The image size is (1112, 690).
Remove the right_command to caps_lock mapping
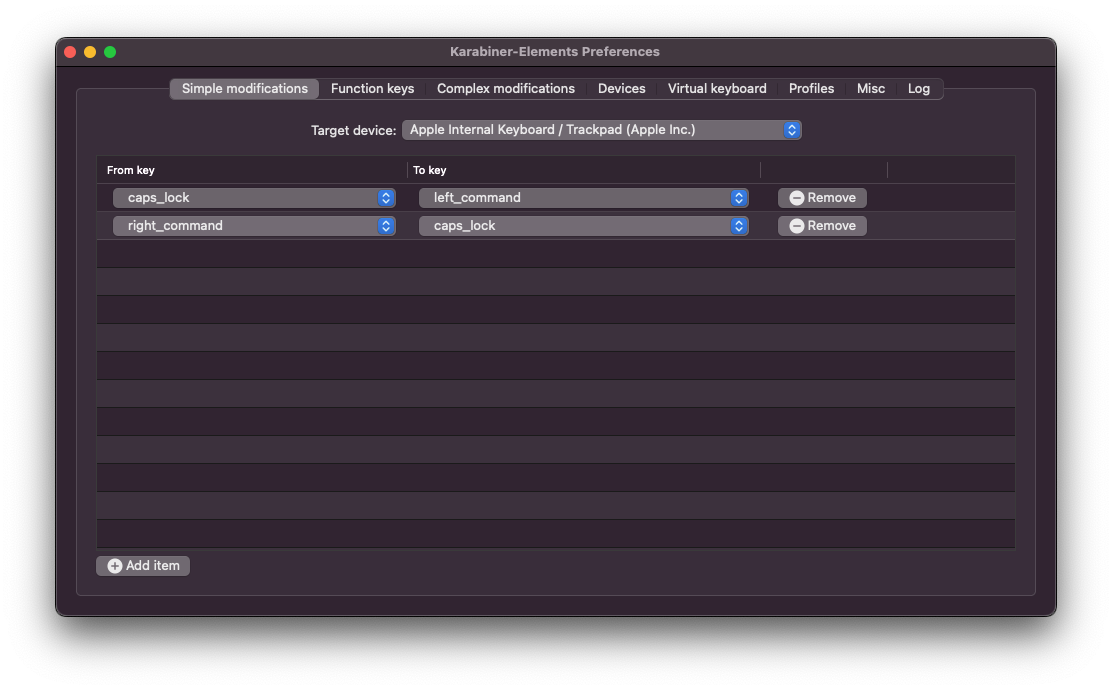click(822, 226)
